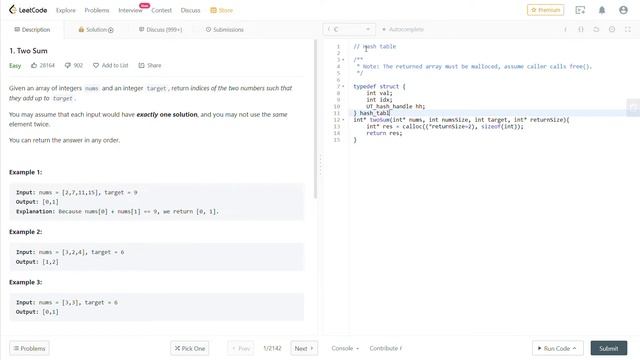640x360 pixels.
Task: Open the Explore menu
Action: (x=66, y=10)
